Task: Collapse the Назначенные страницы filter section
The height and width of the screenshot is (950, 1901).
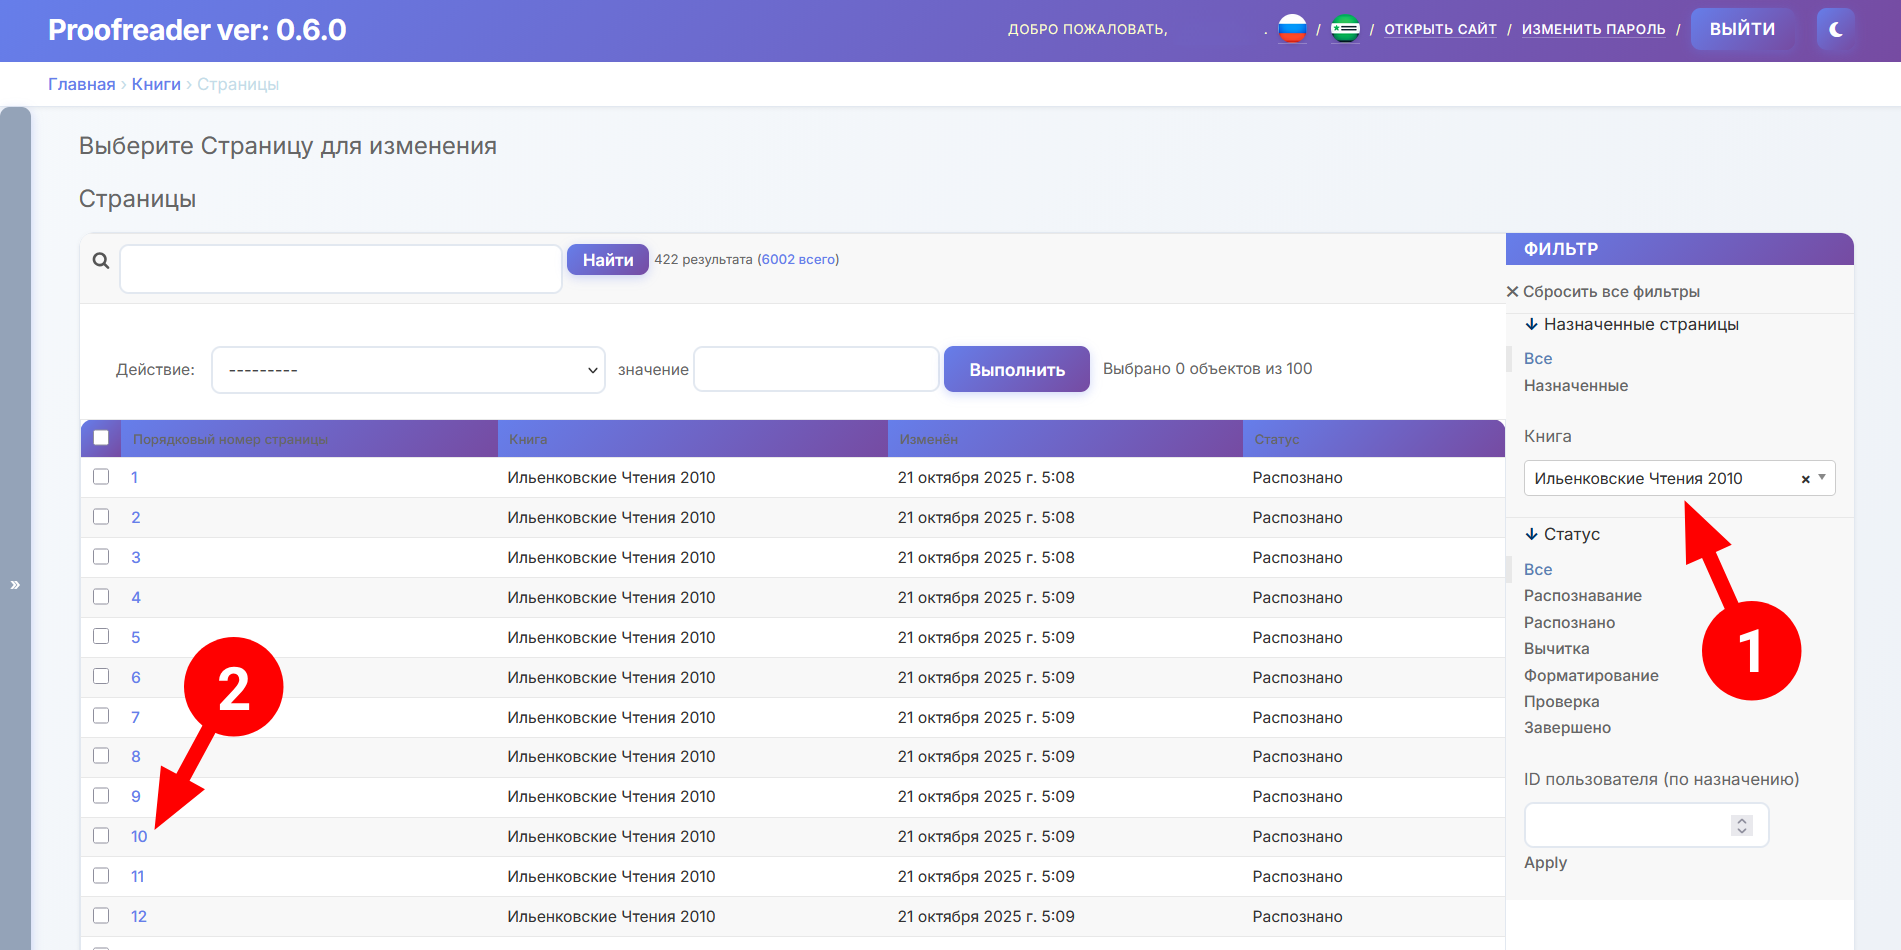Action: (x=1631, y=324)
